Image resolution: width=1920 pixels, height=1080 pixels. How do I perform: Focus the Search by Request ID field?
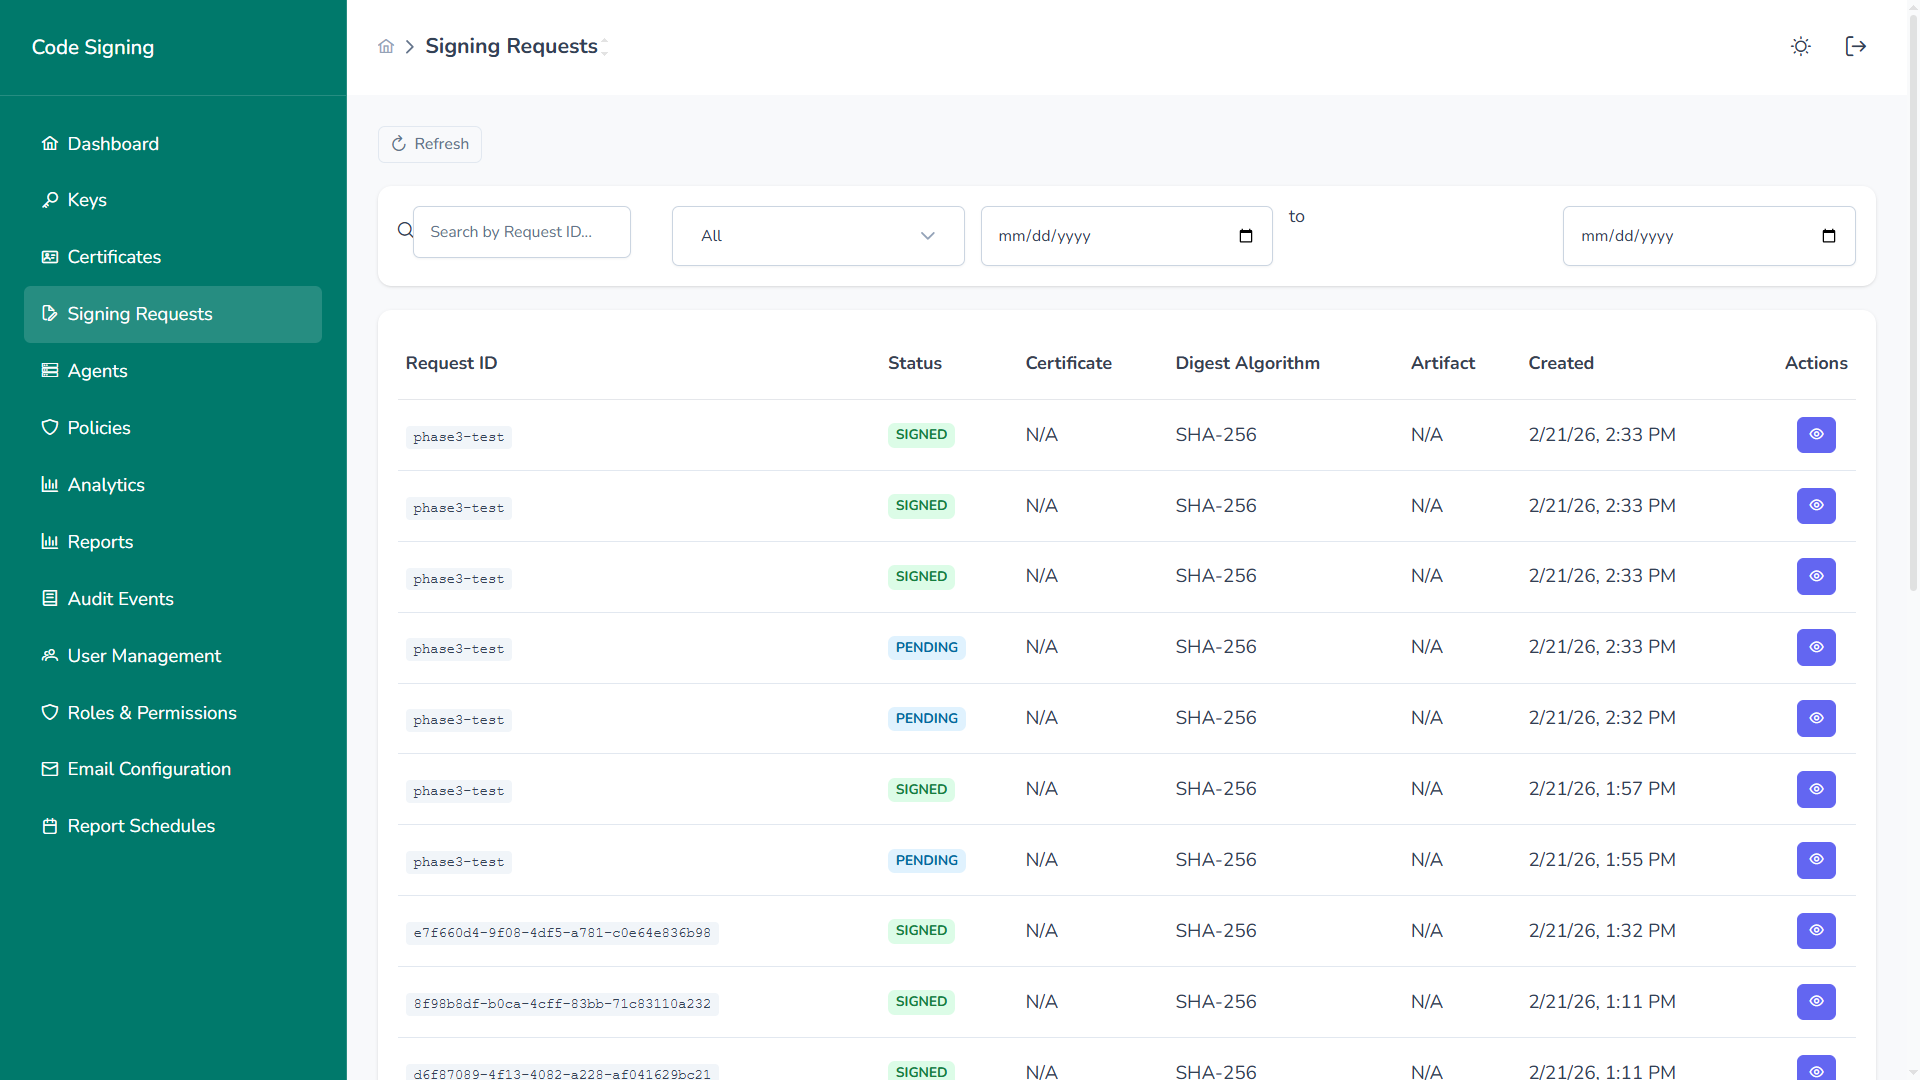pyautogui.click(x=521, y=232)
